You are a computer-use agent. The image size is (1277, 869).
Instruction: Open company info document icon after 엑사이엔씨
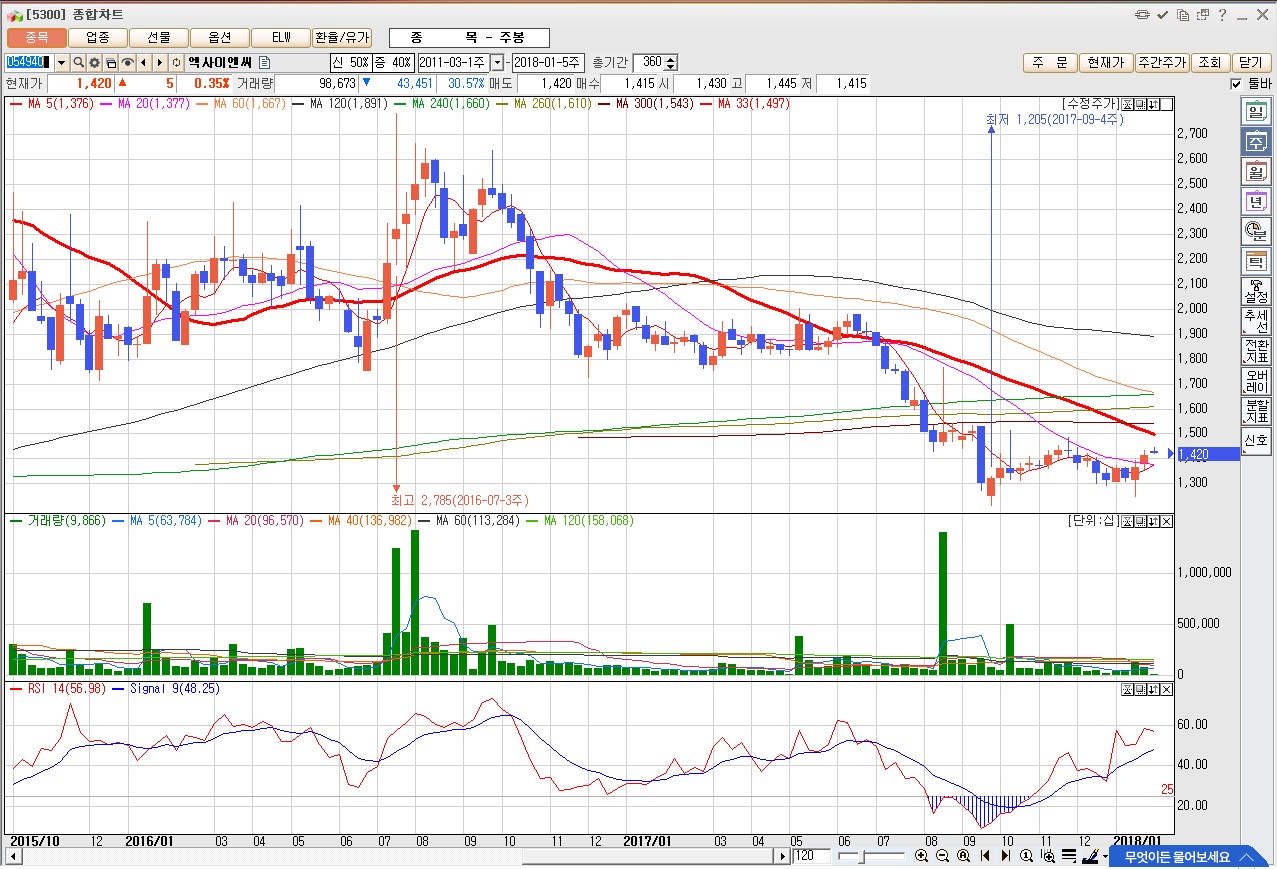click(x=264, y=62)
